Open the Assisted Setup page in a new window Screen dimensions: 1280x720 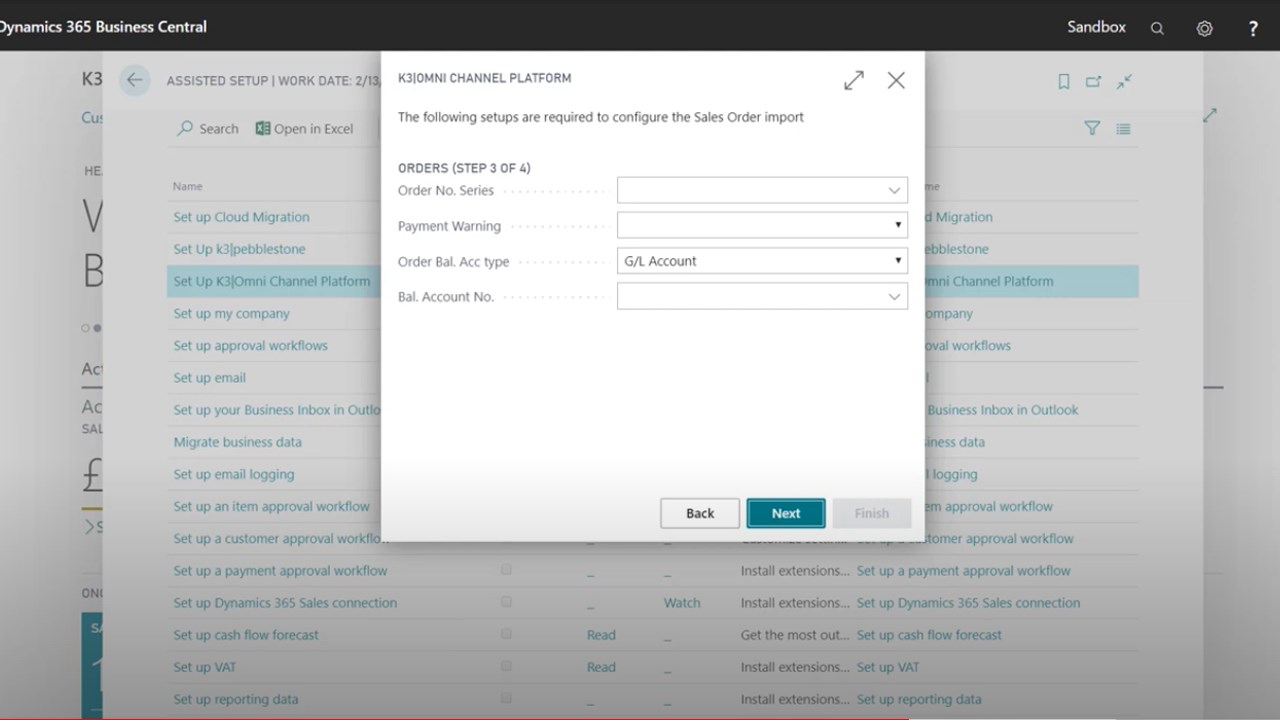click(1093, 82)
